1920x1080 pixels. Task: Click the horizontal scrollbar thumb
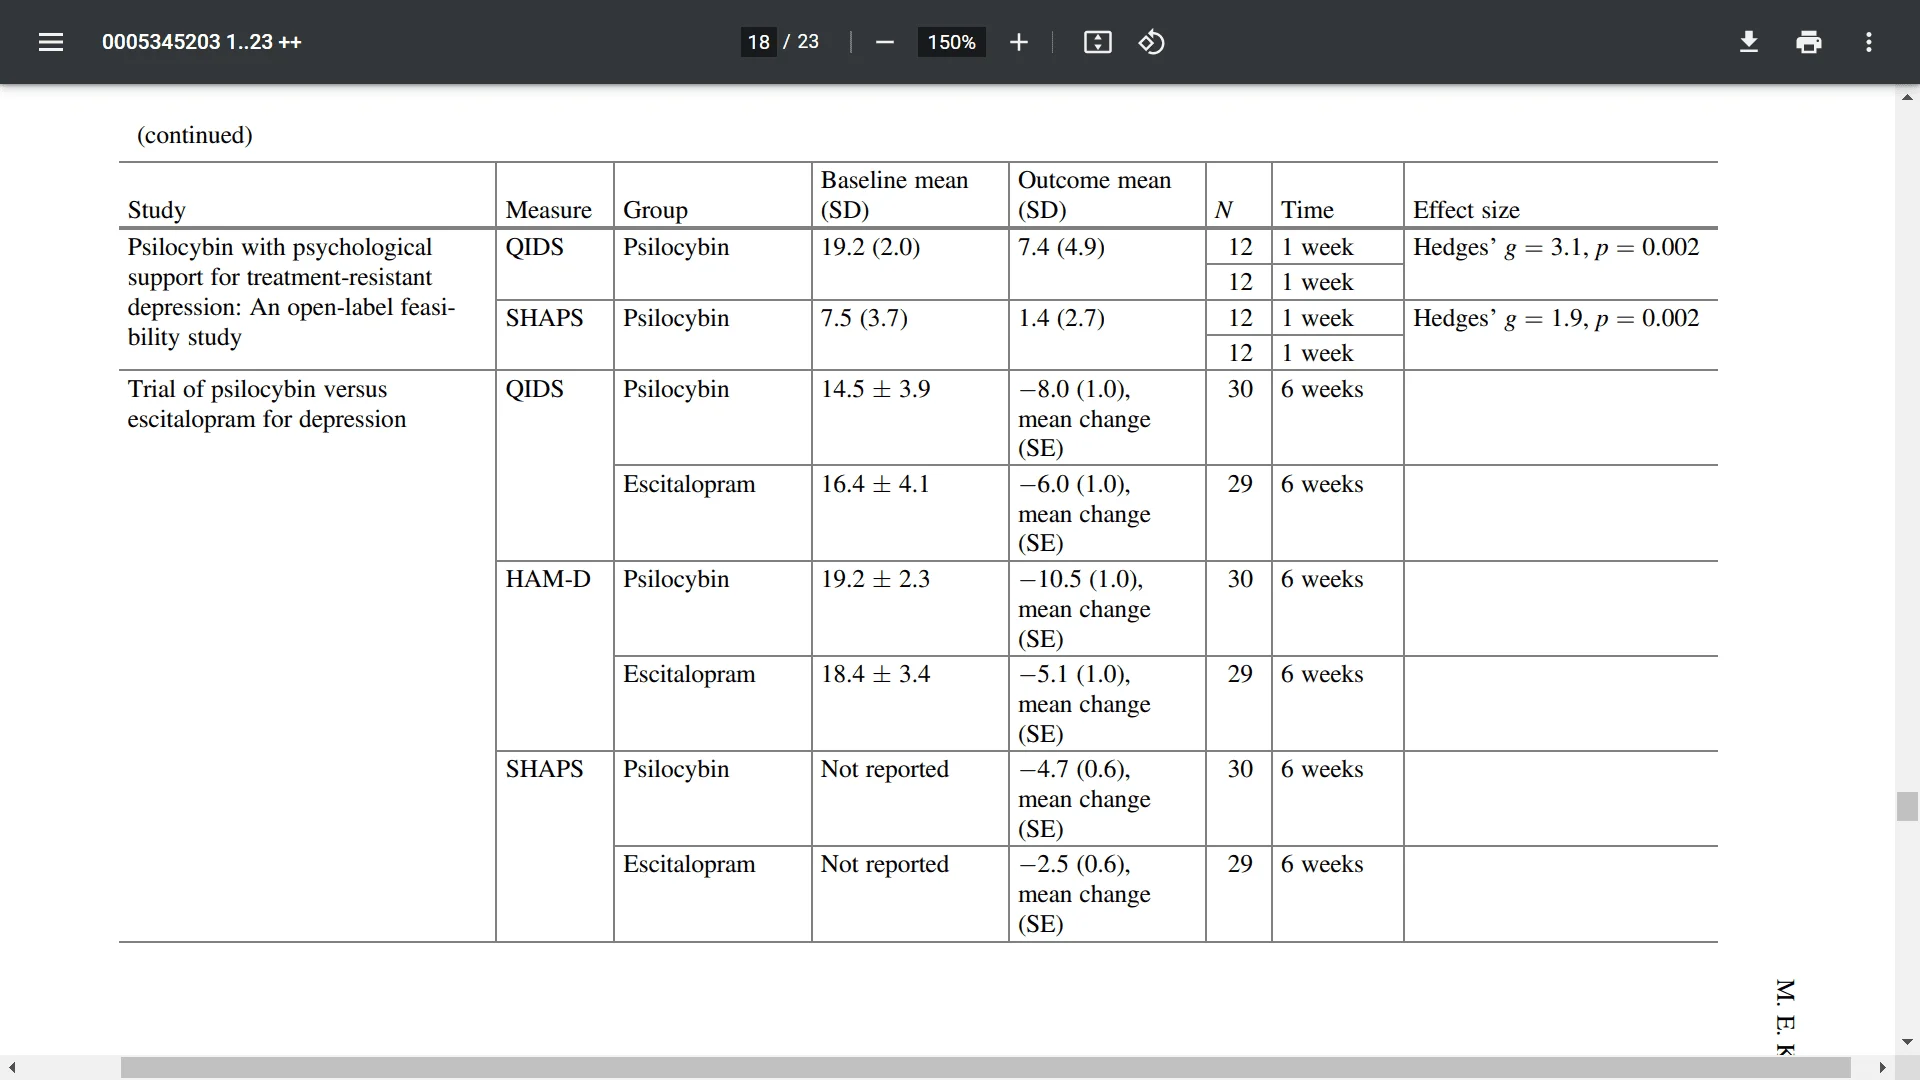[985, 1068]
